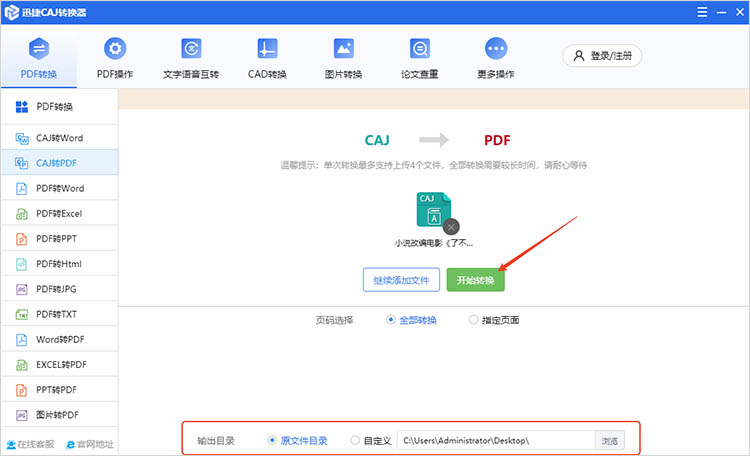
Task: Click the CAJ转PDF row icon
Action: click(22, 163)
